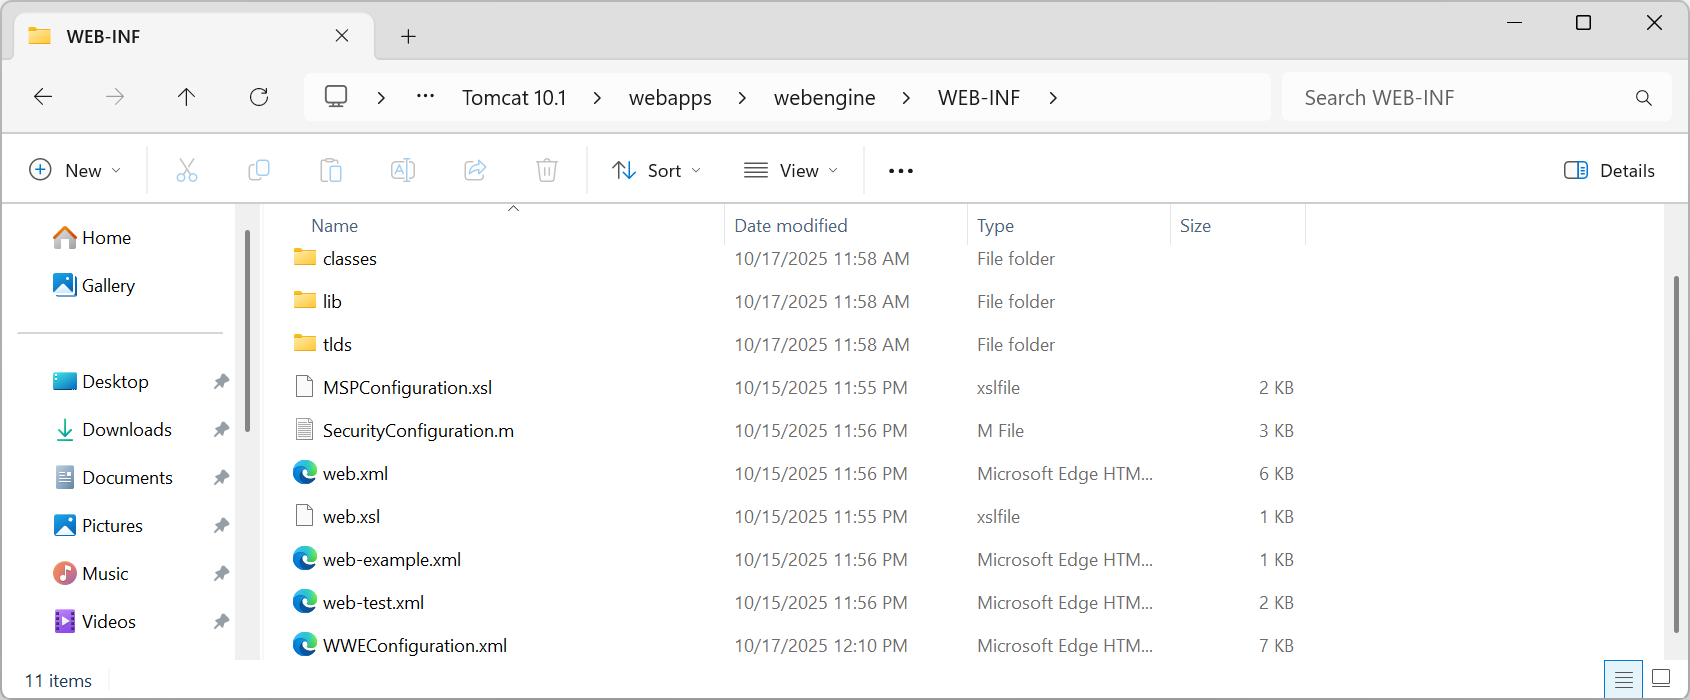Switch to large thumbnails view layout
Image resolution: width=1690 pixels, height=700 pixels.
1661,679
